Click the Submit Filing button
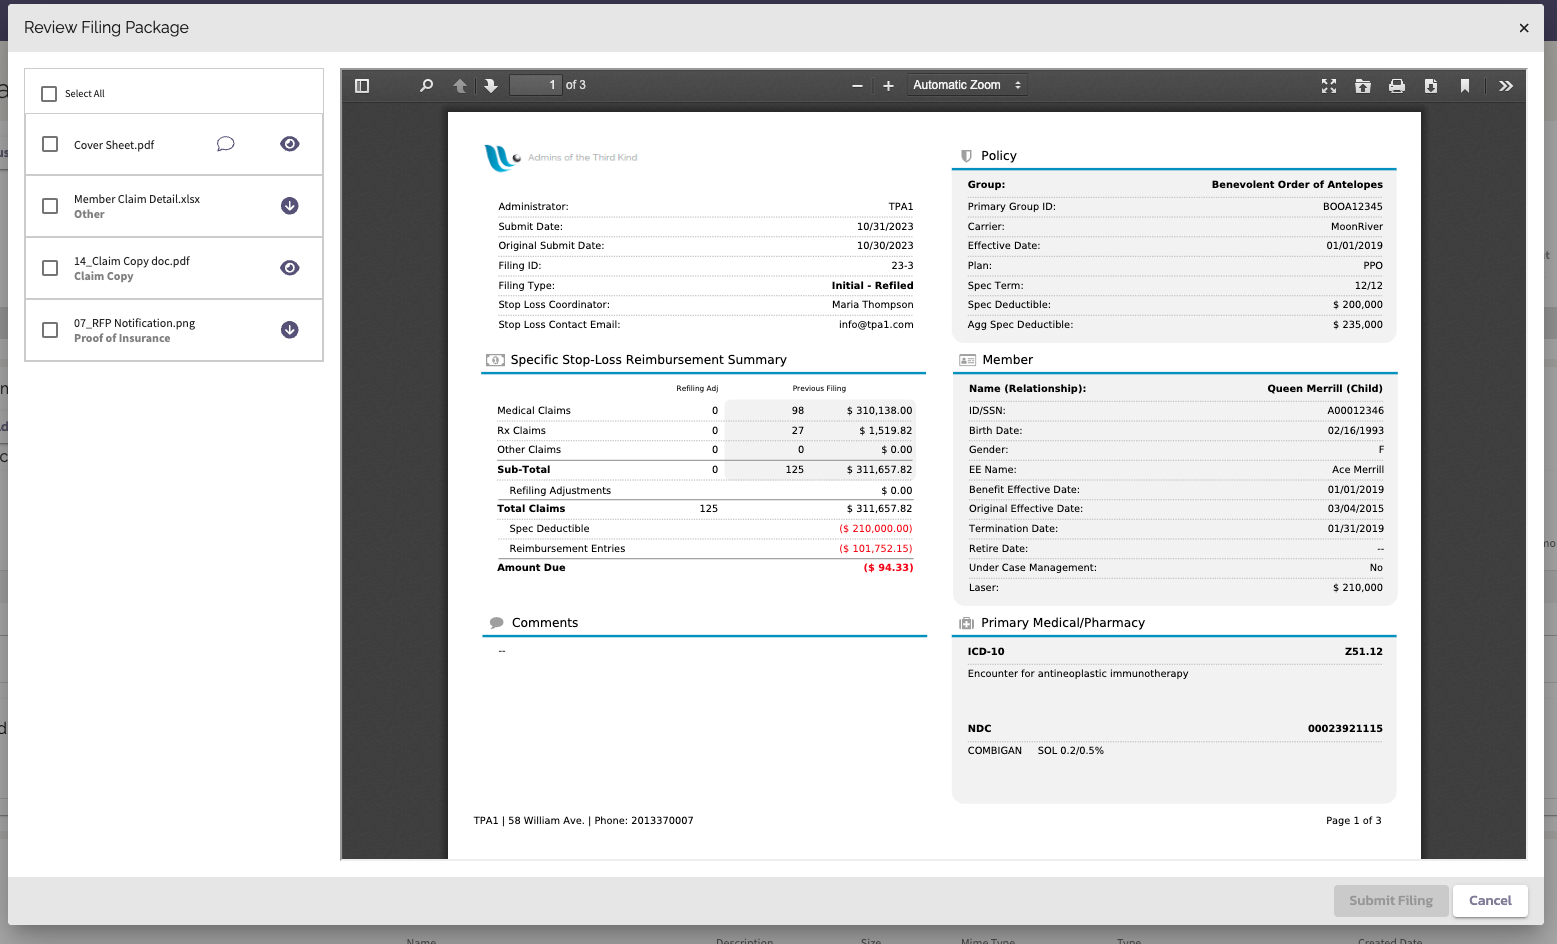 point(1390,900)
